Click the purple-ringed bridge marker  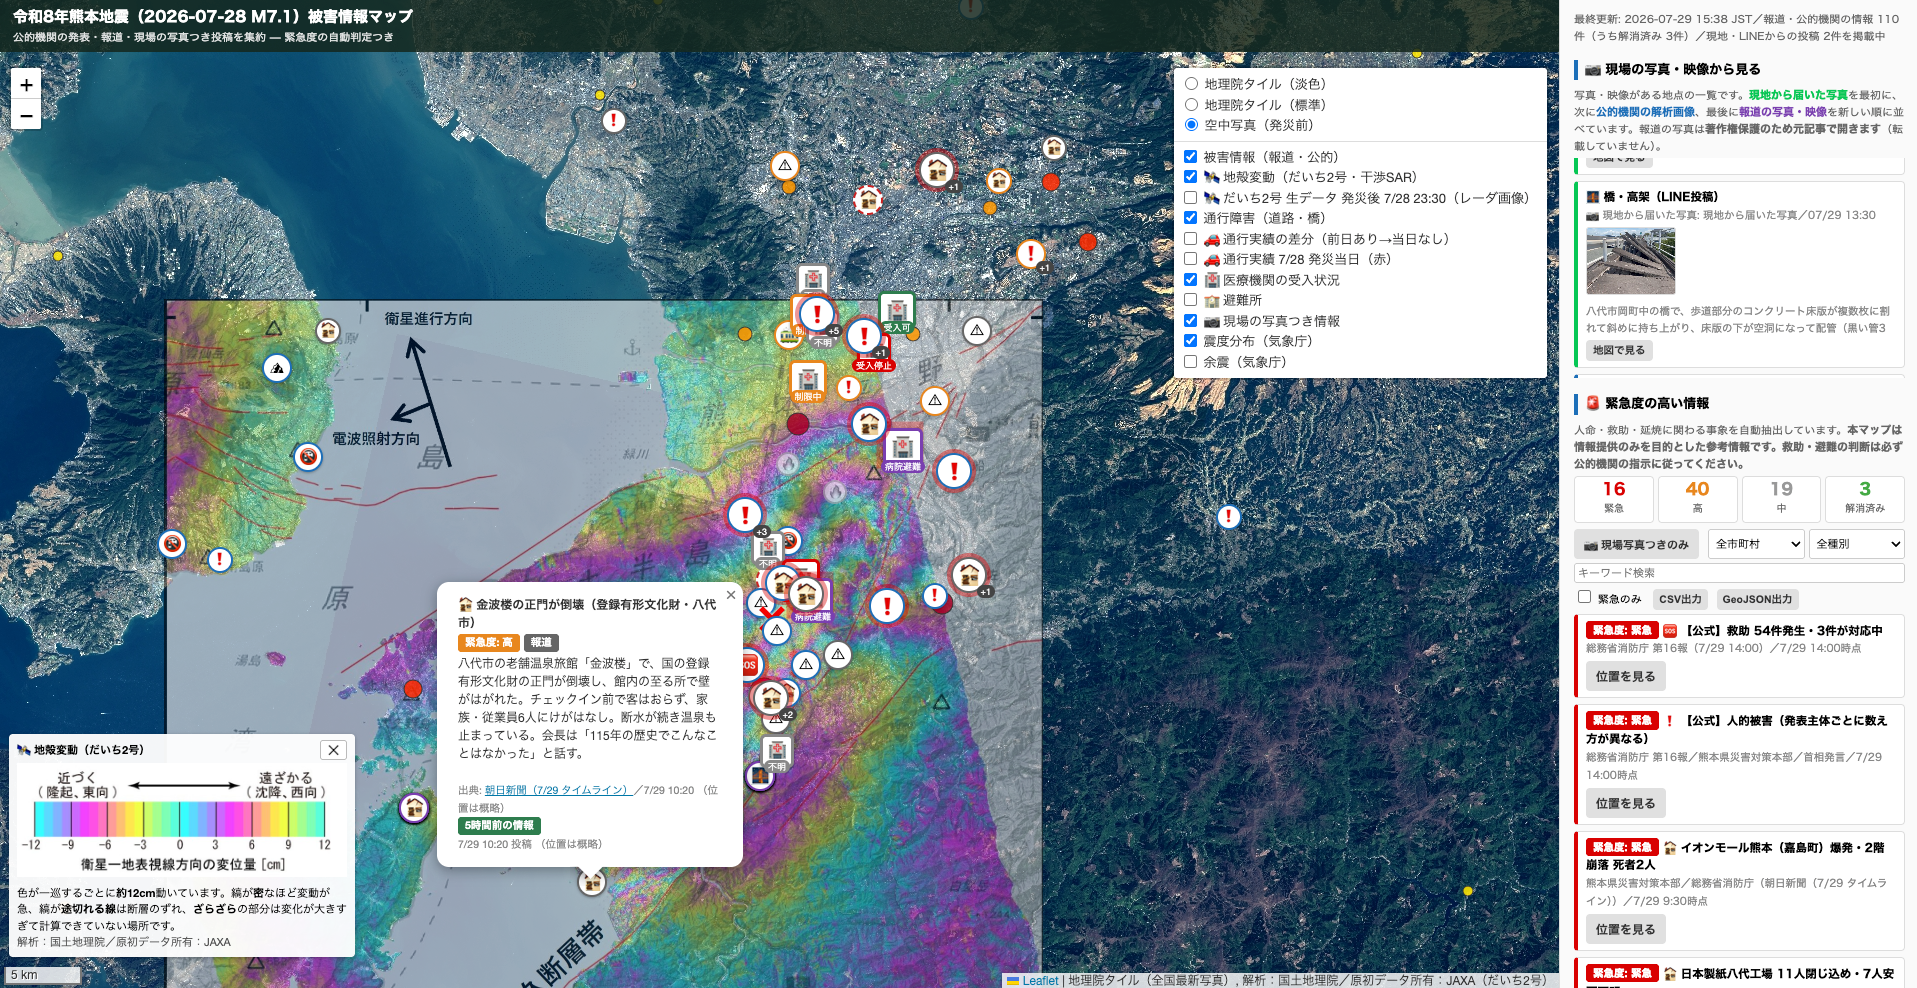[x=759, y=775]
